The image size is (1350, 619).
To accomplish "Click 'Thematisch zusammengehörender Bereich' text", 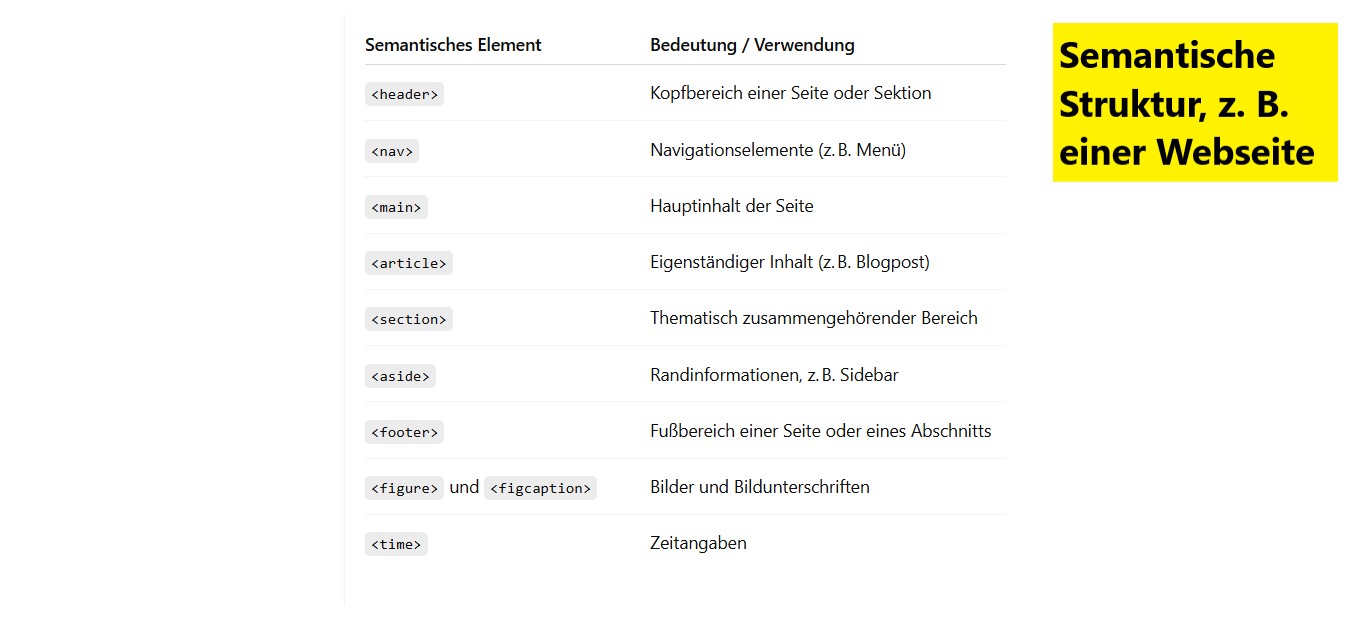I will click(814, 318).
